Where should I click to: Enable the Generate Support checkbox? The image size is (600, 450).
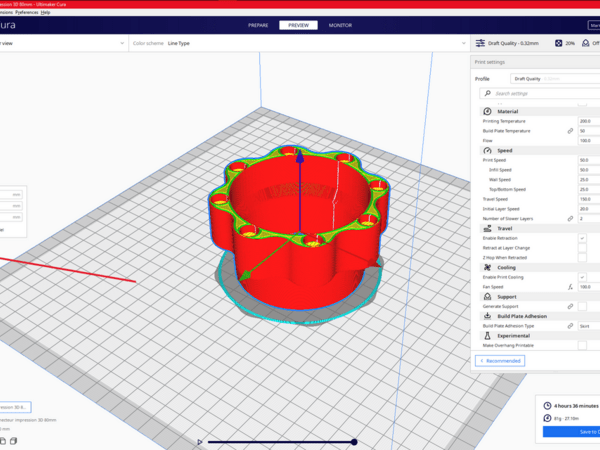click(582, 305)
